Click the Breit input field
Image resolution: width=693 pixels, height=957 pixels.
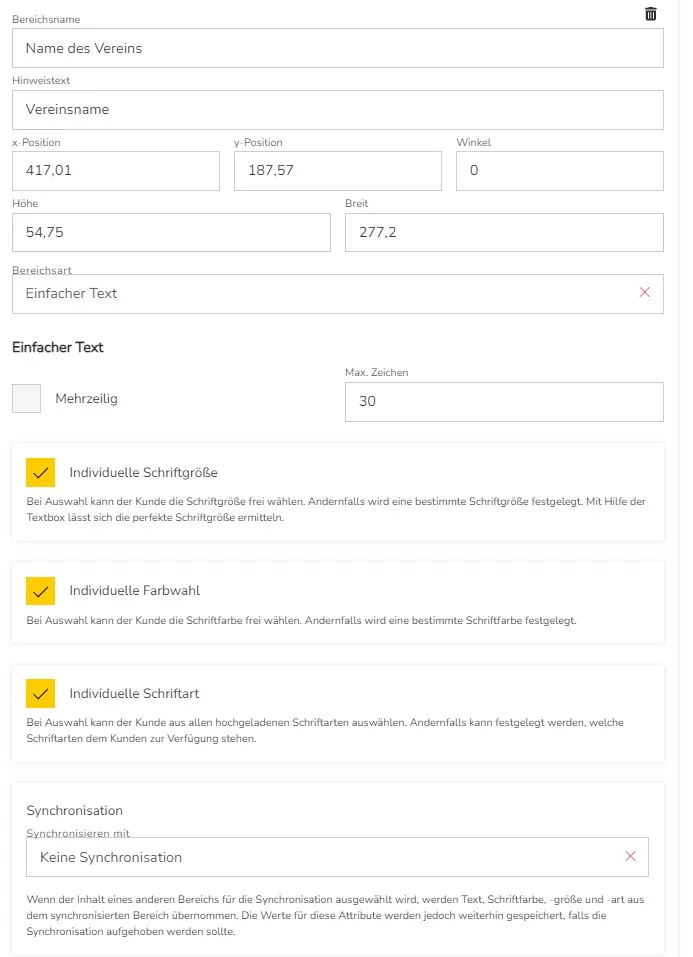(503, 232)
